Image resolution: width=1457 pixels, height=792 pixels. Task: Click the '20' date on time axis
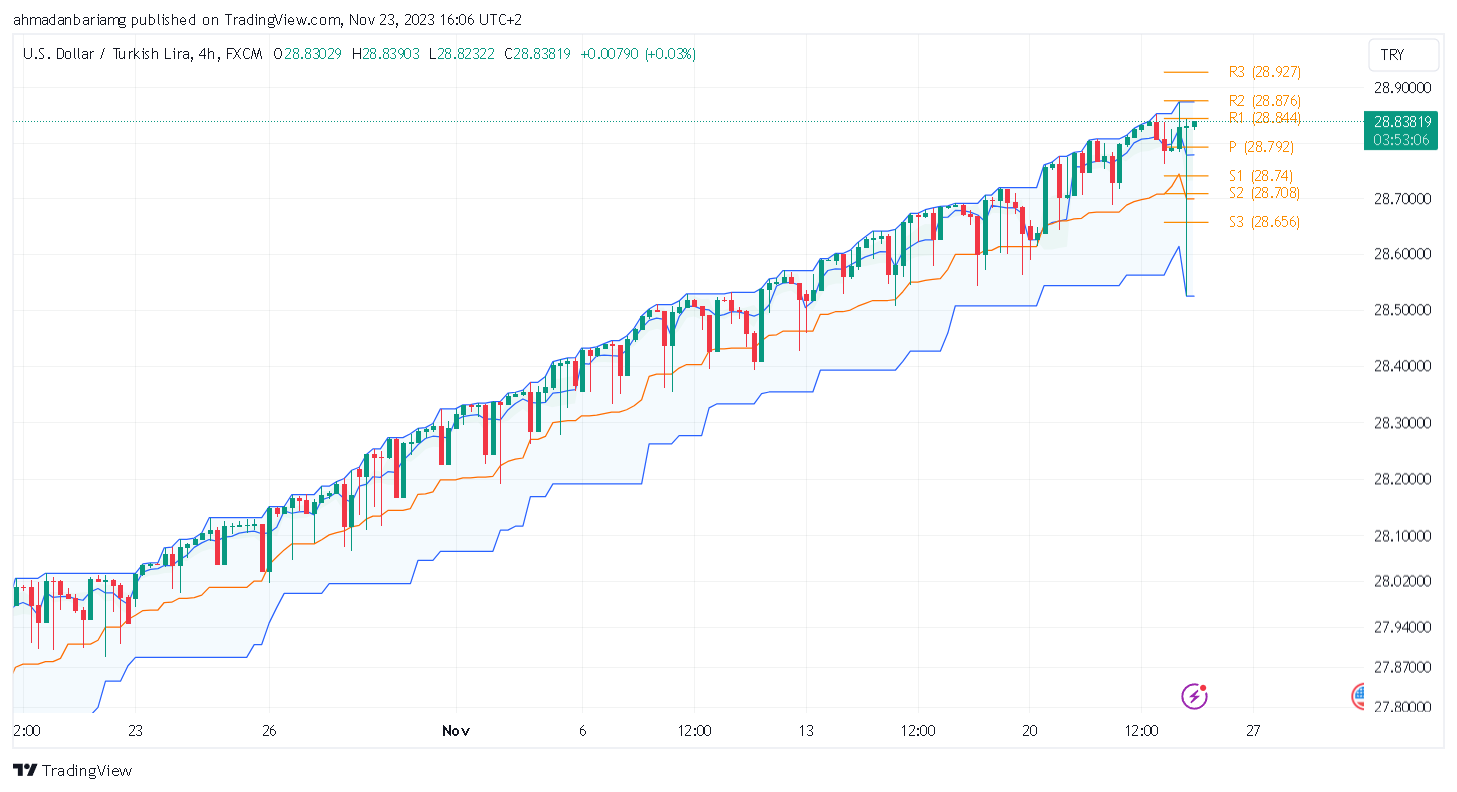[1031, 731]
